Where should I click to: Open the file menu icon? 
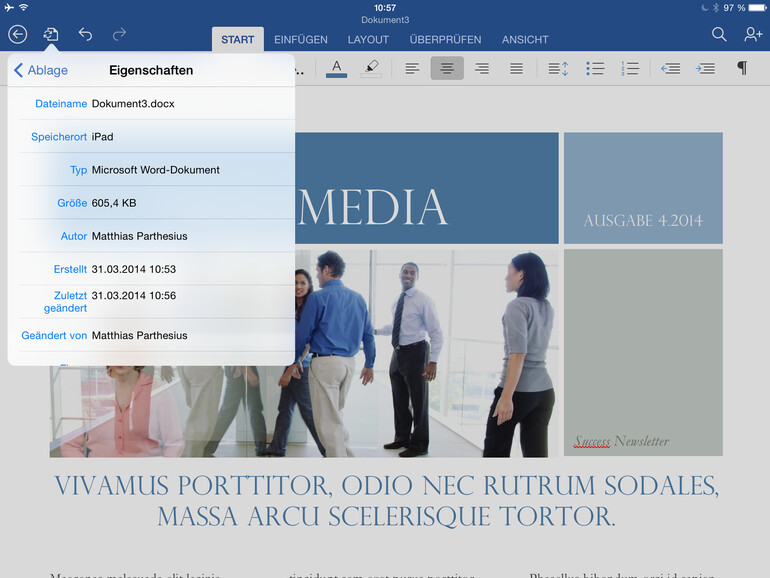[51, 35]
